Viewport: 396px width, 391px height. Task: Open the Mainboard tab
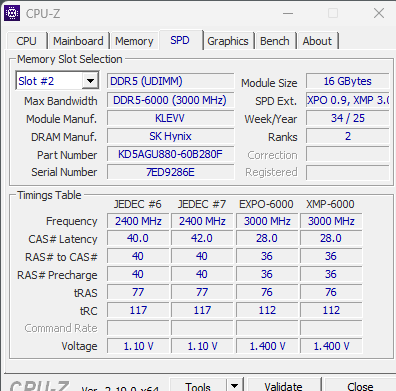coord(78,41)
